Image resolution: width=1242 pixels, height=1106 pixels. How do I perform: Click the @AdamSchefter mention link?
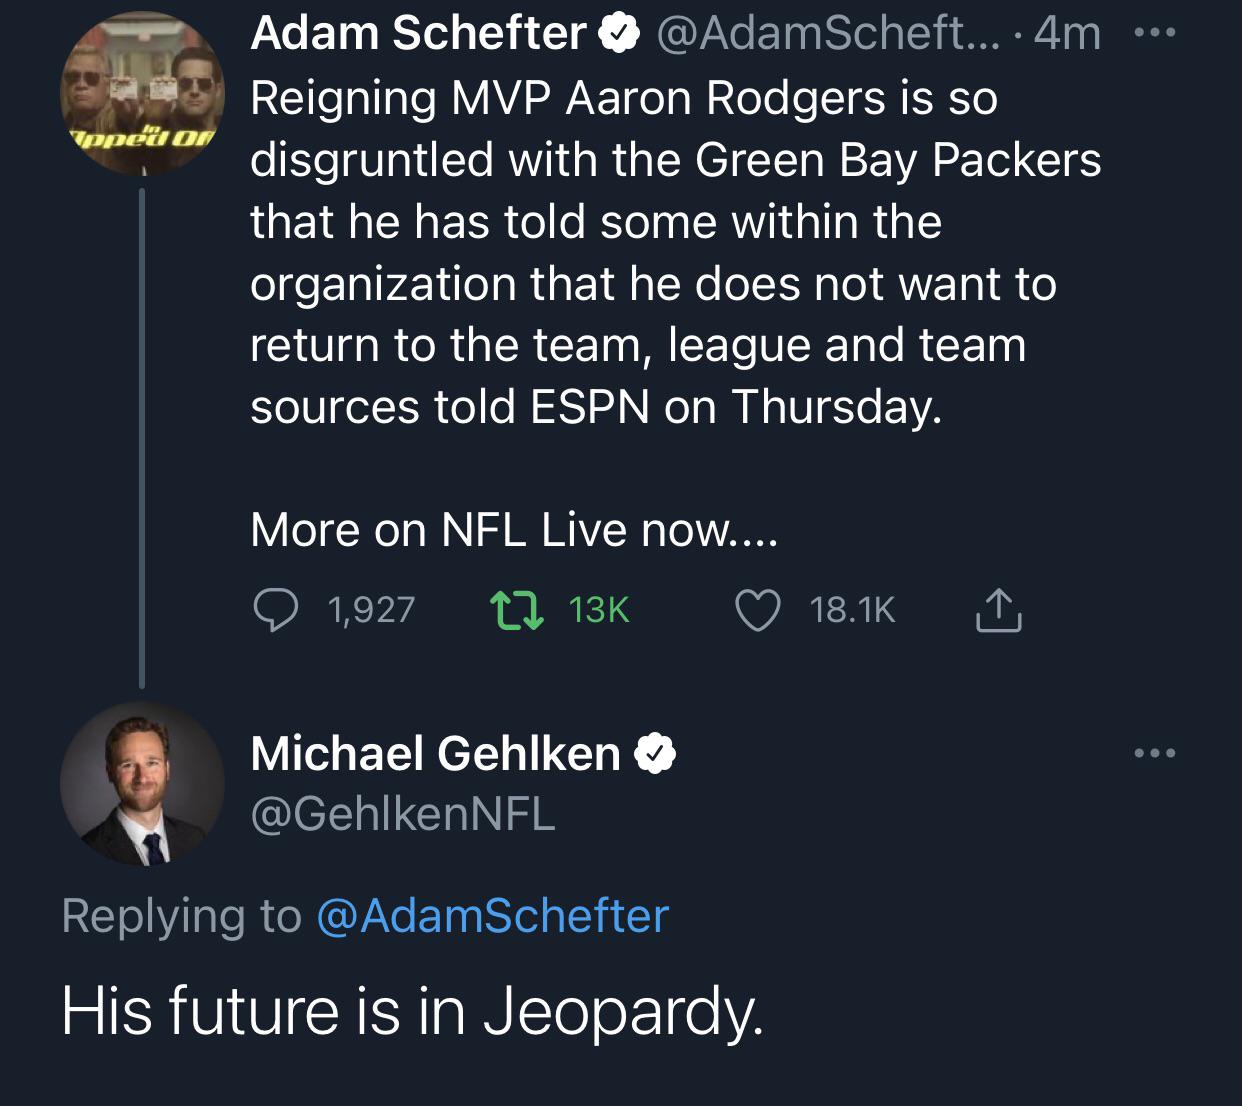click(492, 916)
